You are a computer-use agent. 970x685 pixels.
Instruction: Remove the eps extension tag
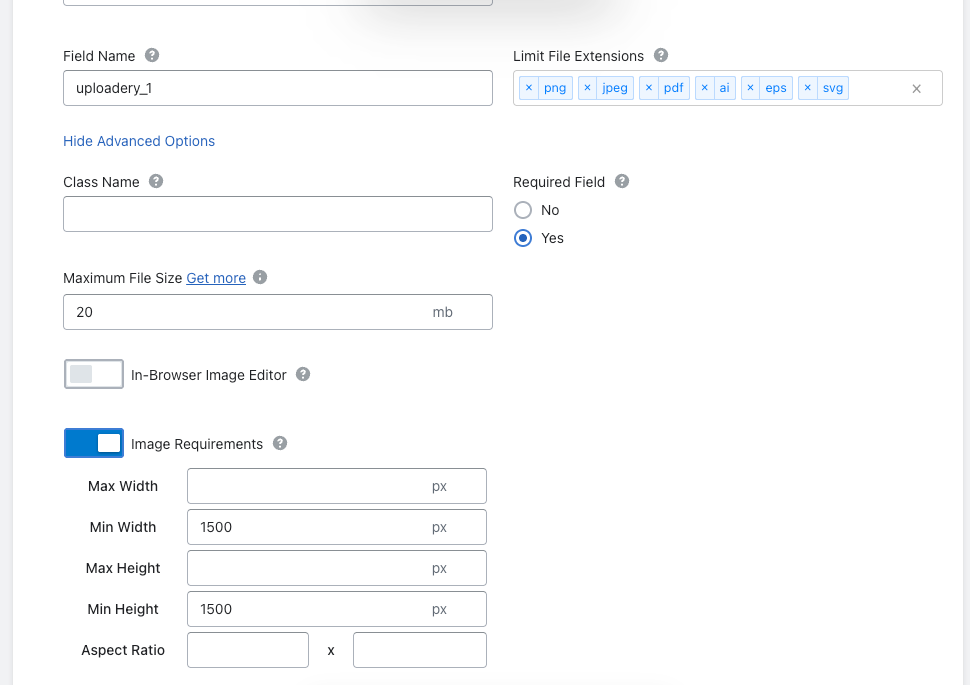coord(750,88)
